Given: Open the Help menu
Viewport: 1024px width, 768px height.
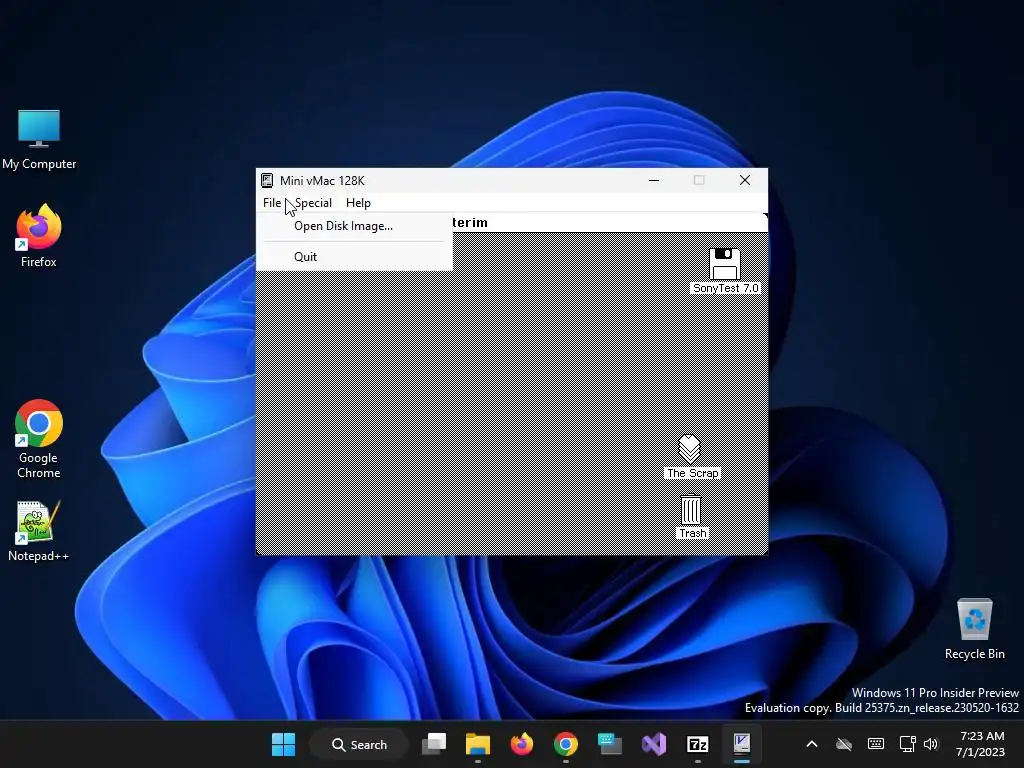Looking at the screenshot, I should 358,203.
